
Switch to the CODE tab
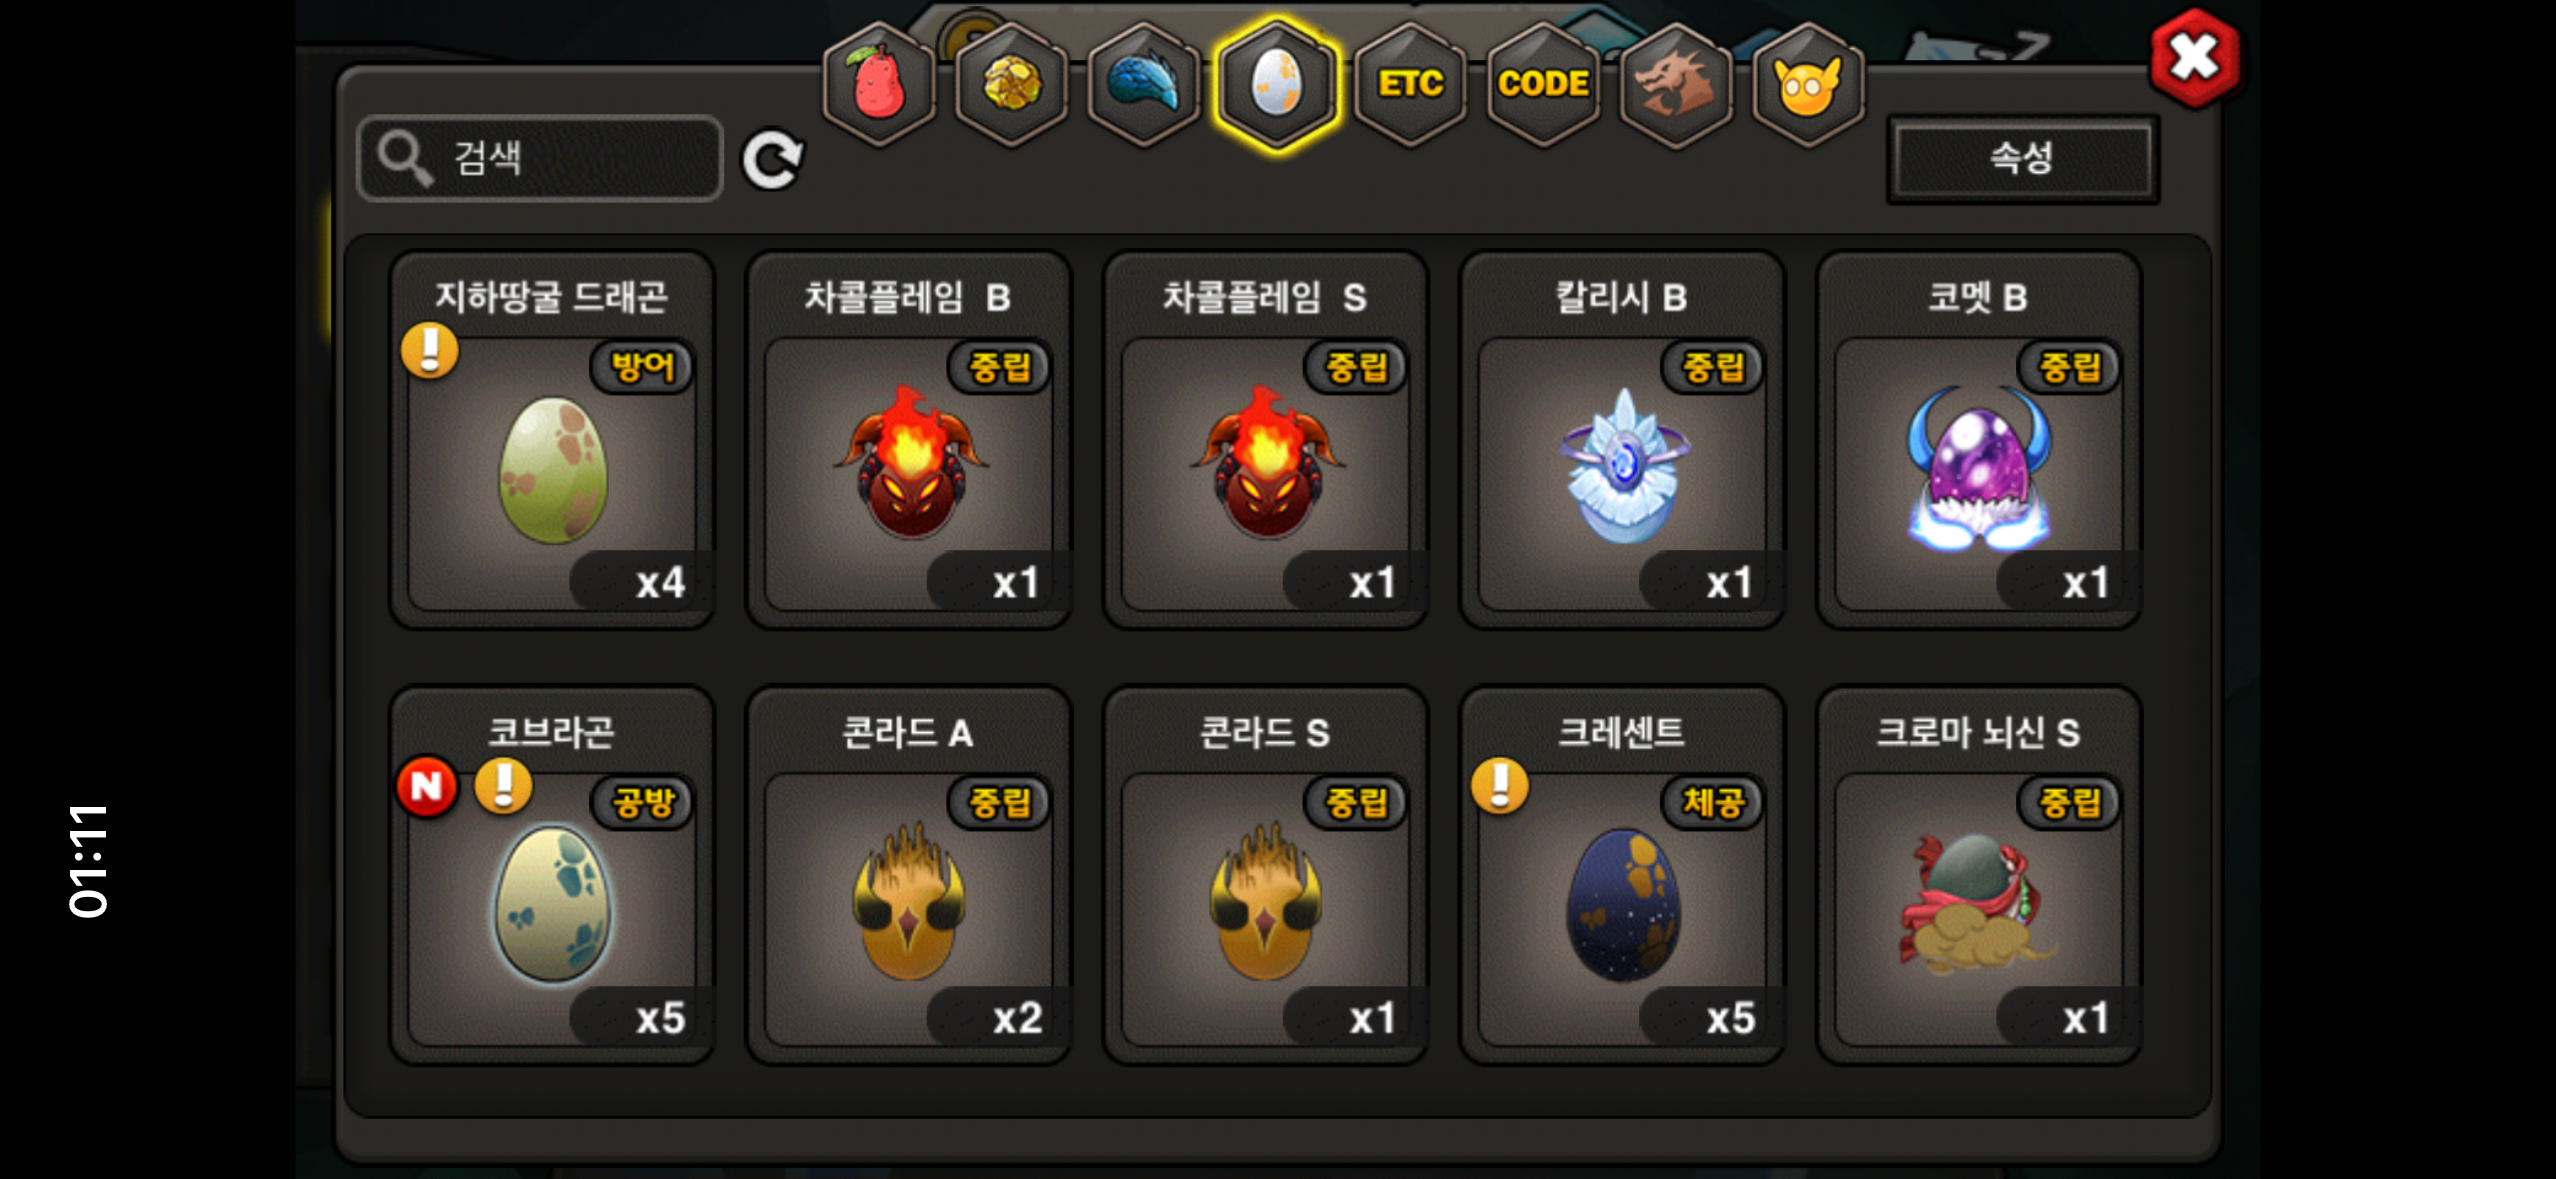coord(1543,85)
